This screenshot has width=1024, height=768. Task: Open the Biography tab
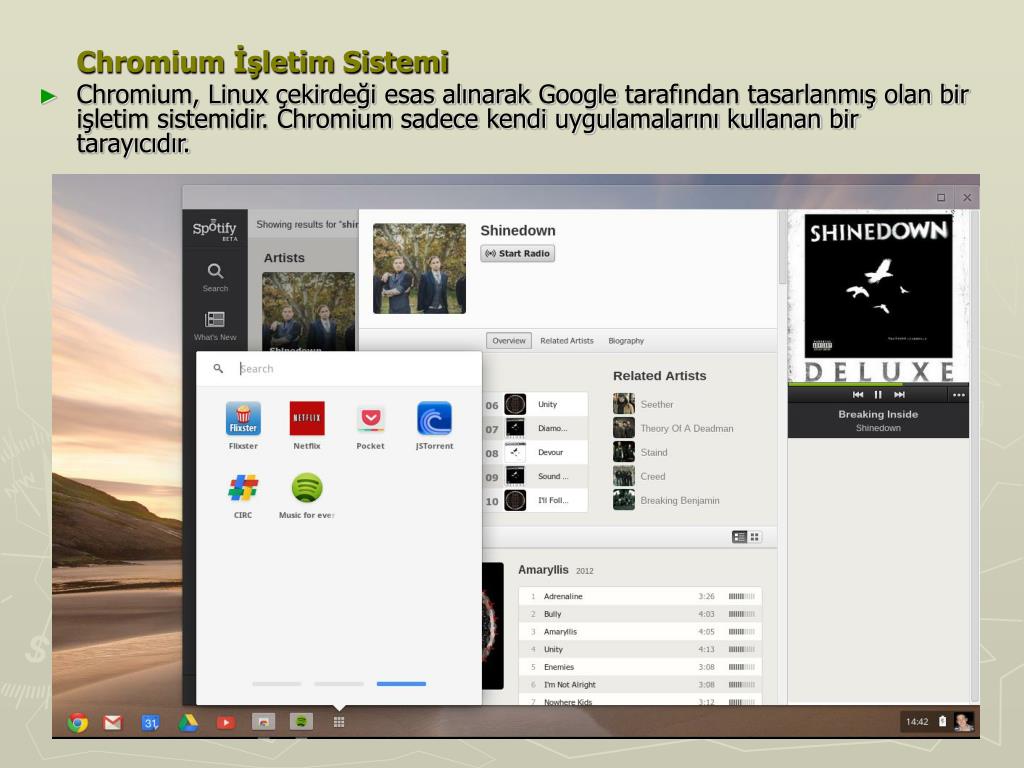(x=626, y=341)
